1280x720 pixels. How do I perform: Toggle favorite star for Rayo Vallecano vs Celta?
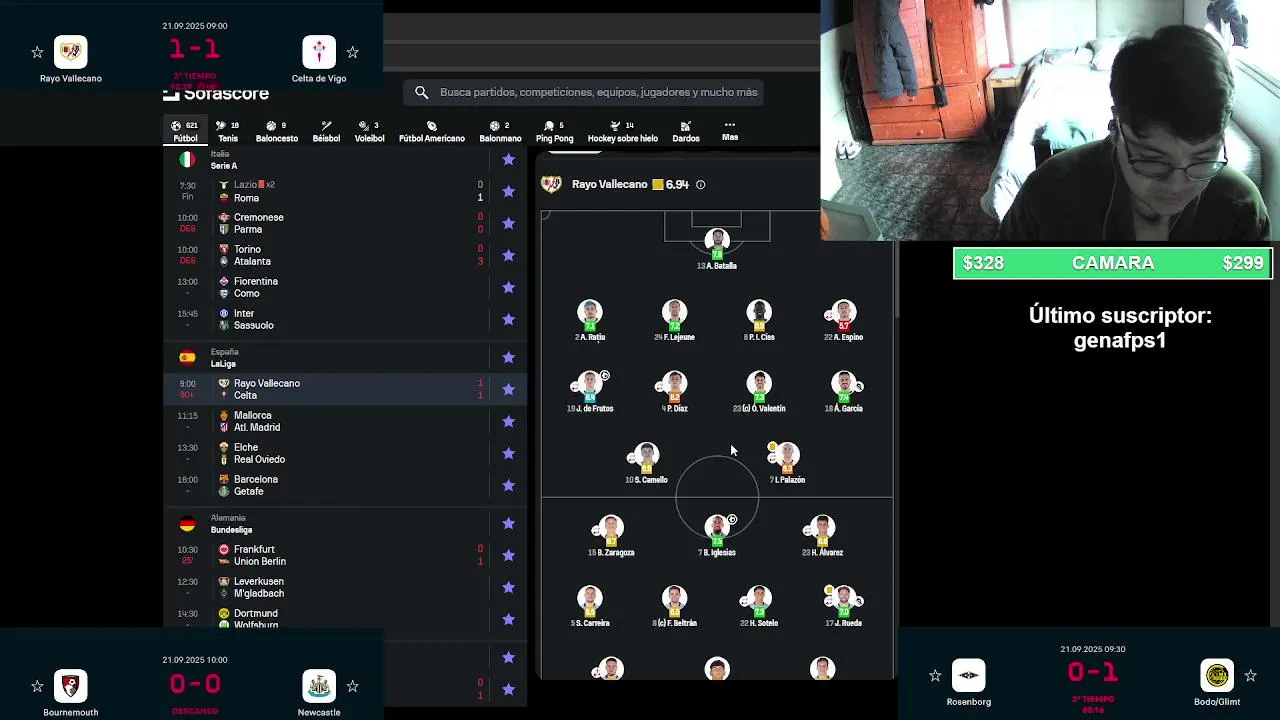click(509, 389)
